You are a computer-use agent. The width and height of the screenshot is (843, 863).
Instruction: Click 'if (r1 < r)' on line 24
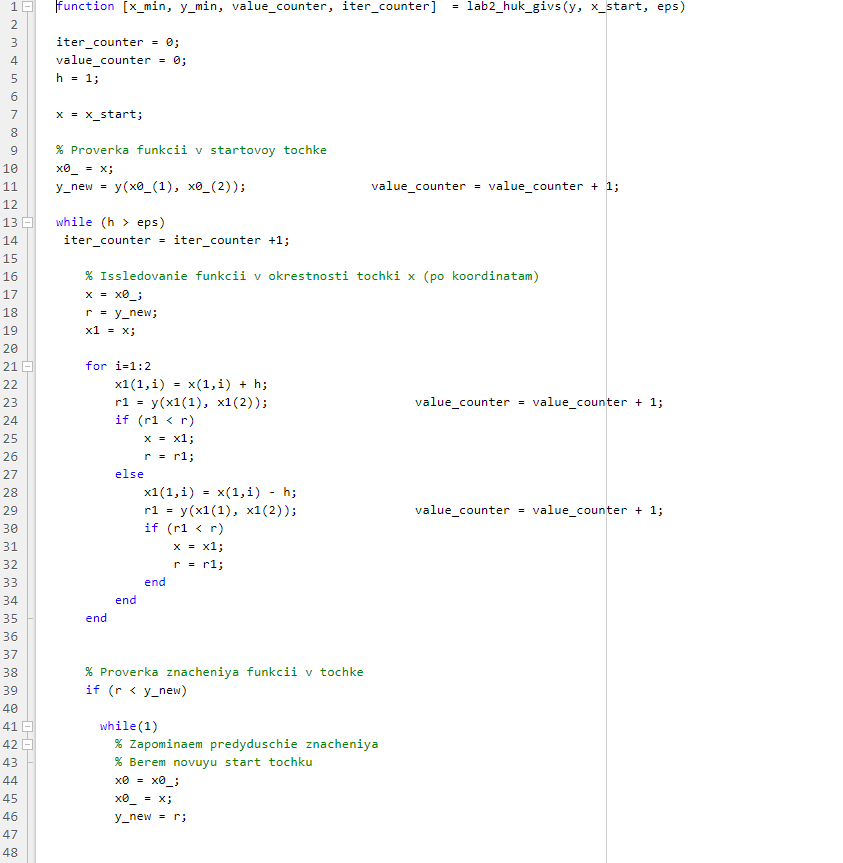click(x=155, y=420)
